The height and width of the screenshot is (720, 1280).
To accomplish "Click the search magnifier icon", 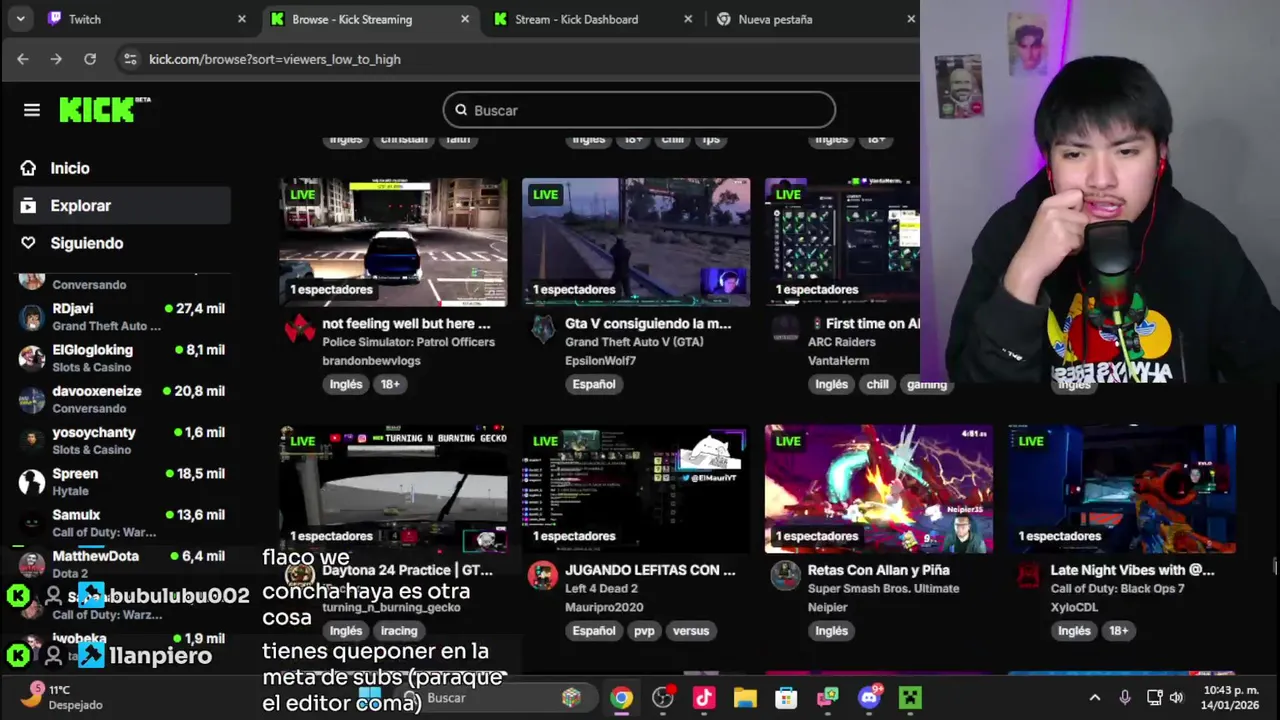I will (461, 110).
